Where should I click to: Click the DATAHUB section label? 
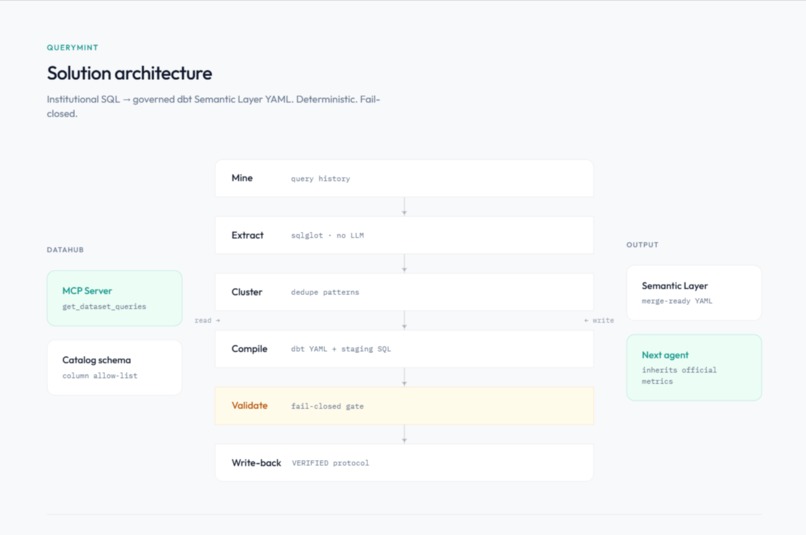click(x=65, y=250)
